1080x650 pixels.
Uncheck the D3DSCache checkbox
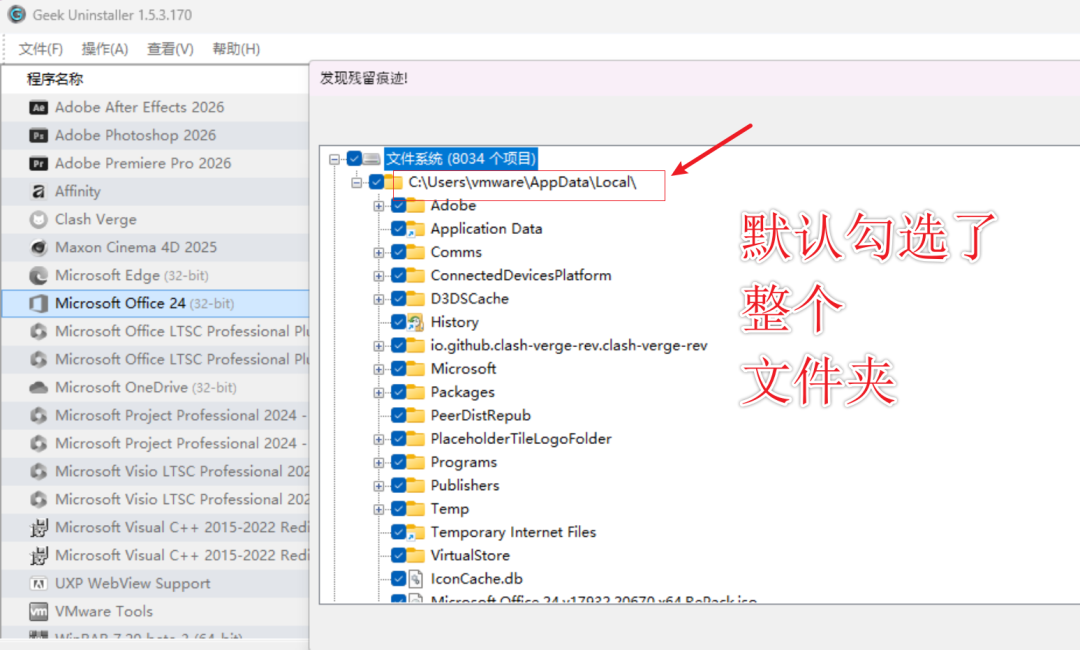[x=398, y=299]
